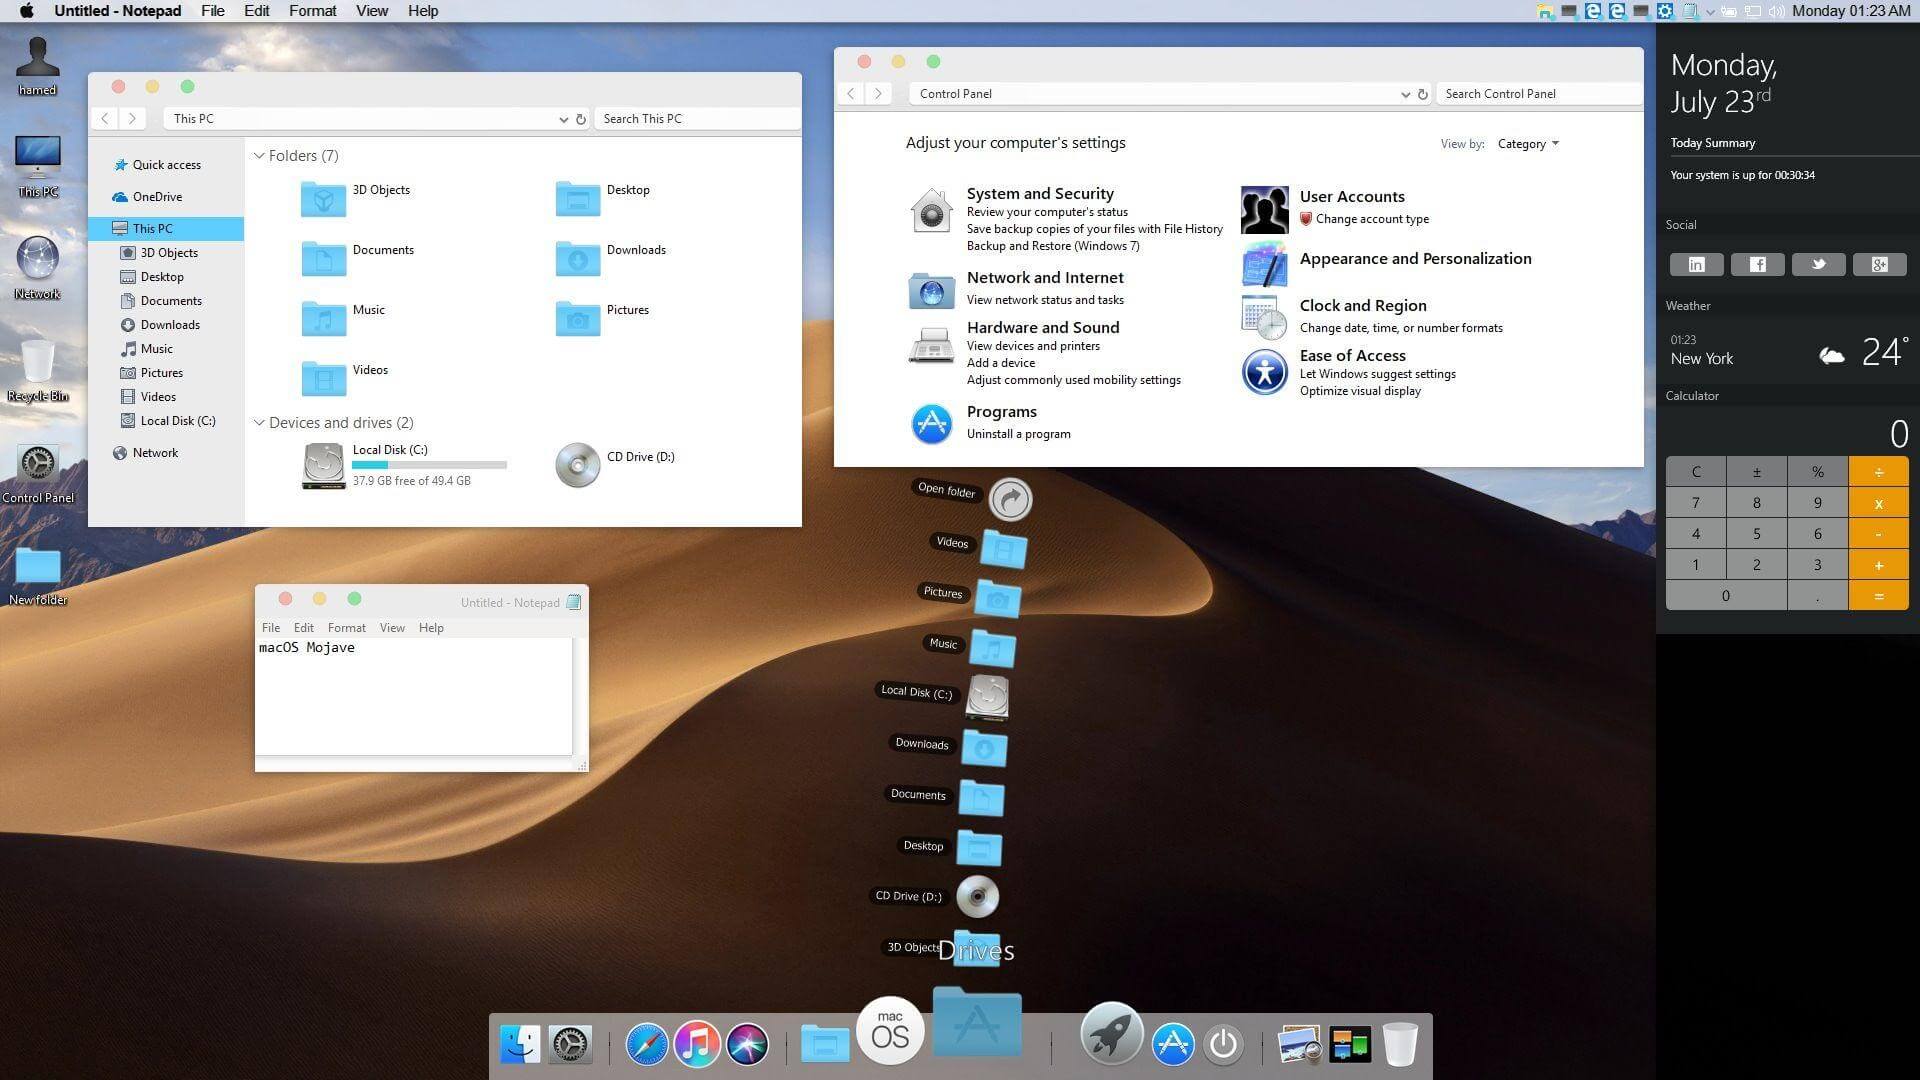The image size is (1920, 1080).
Task: Open the Control Panel address bar dropdown
Action: coord(1406,94)
